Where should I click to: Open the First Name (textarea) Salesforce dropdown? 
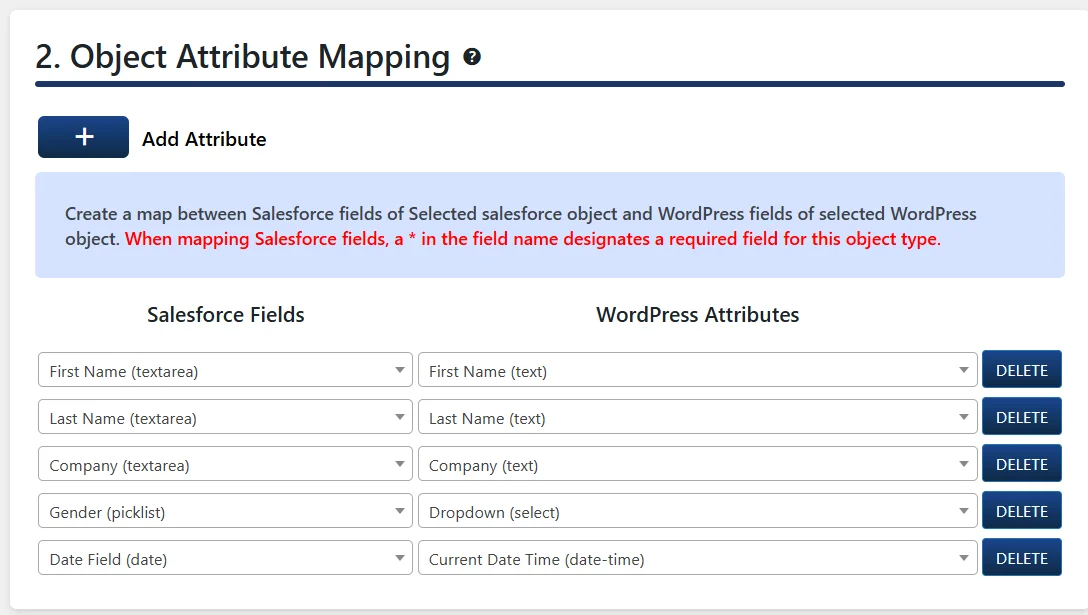[226, 370]
